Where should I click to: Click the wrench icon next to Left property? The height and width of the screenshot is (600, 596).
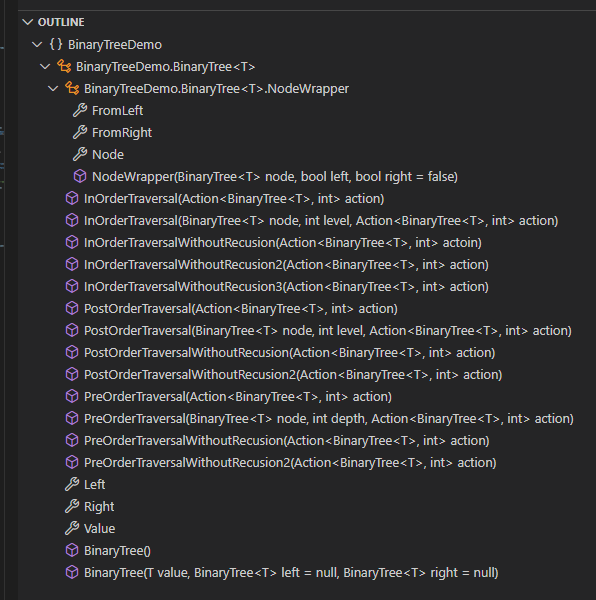72,484
